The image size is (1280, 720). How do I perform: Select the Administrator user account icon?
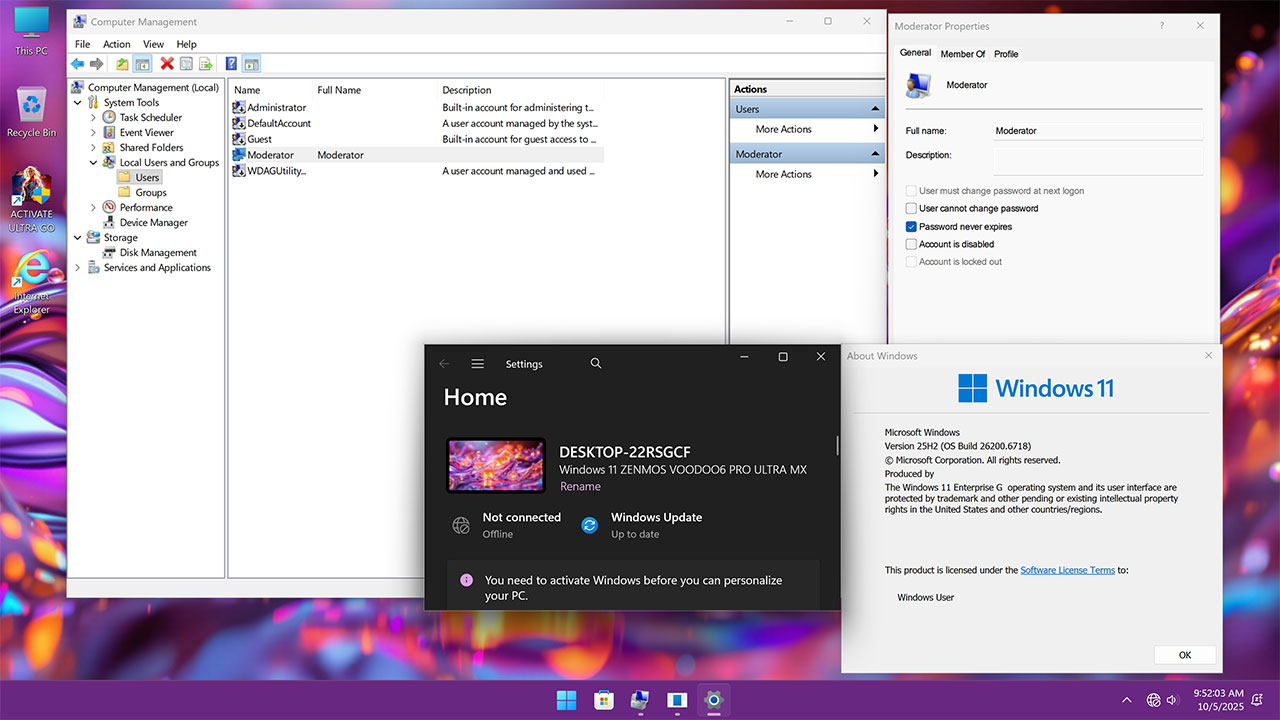239,107
